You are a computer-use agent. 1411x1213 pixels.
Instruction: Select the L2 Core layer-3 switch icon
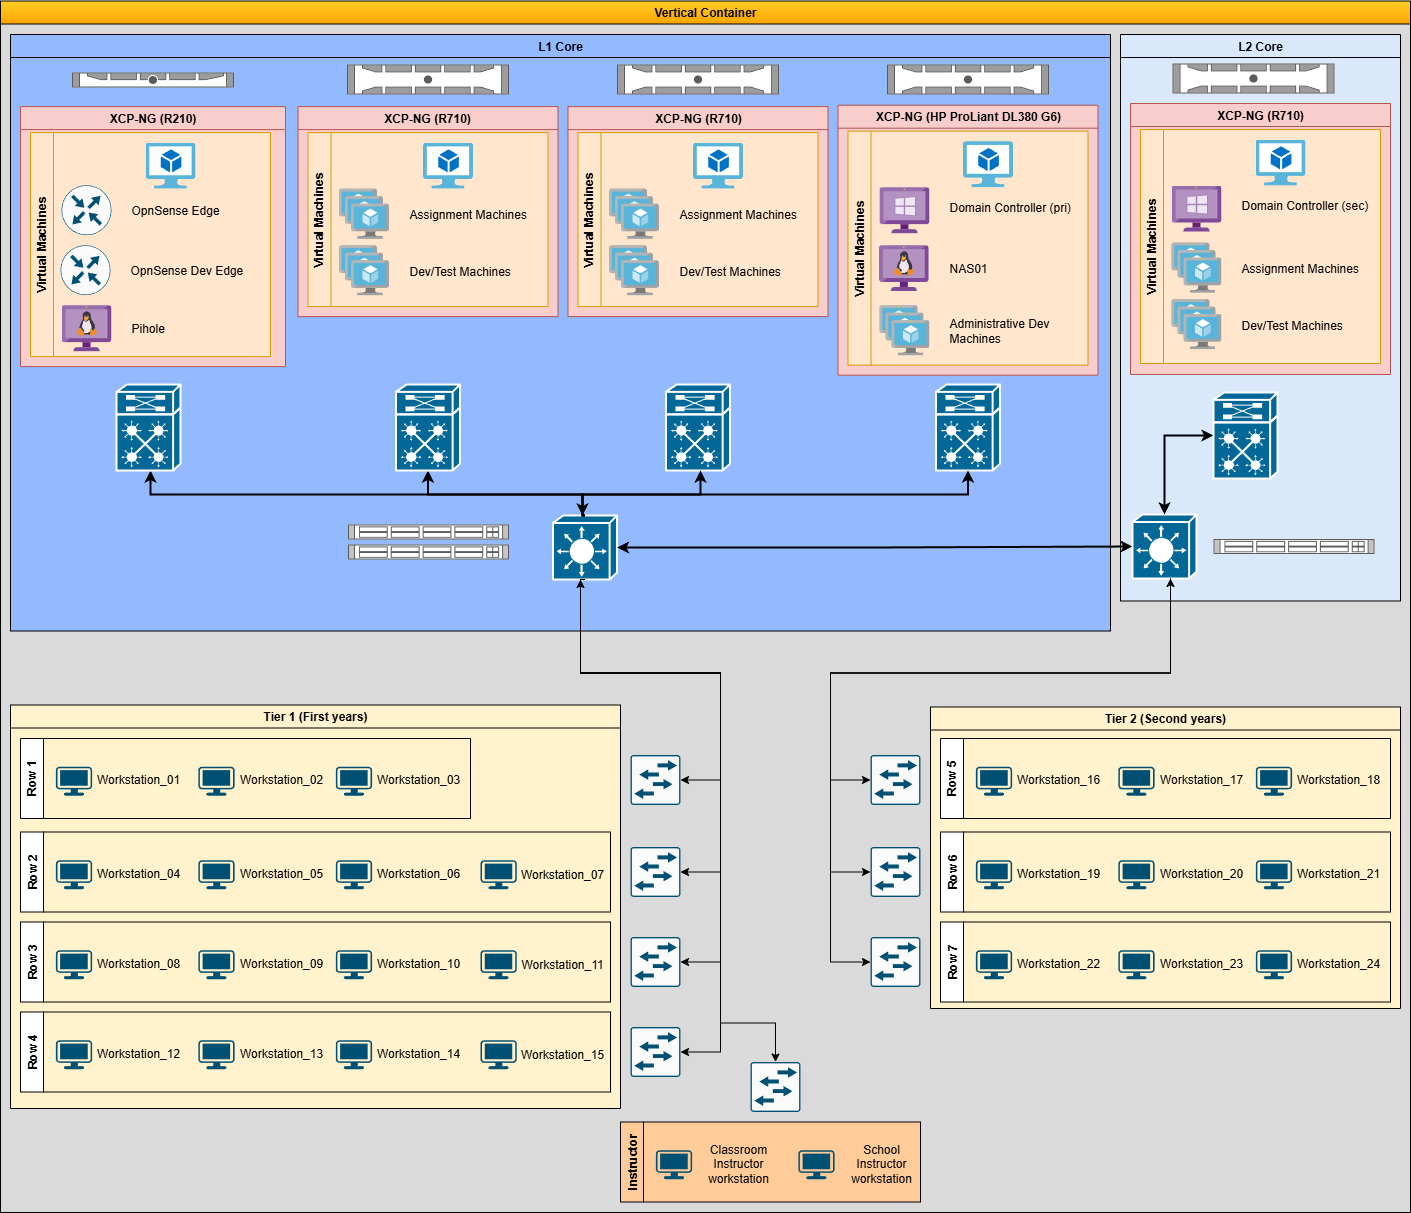click(x=1164, y=546)
